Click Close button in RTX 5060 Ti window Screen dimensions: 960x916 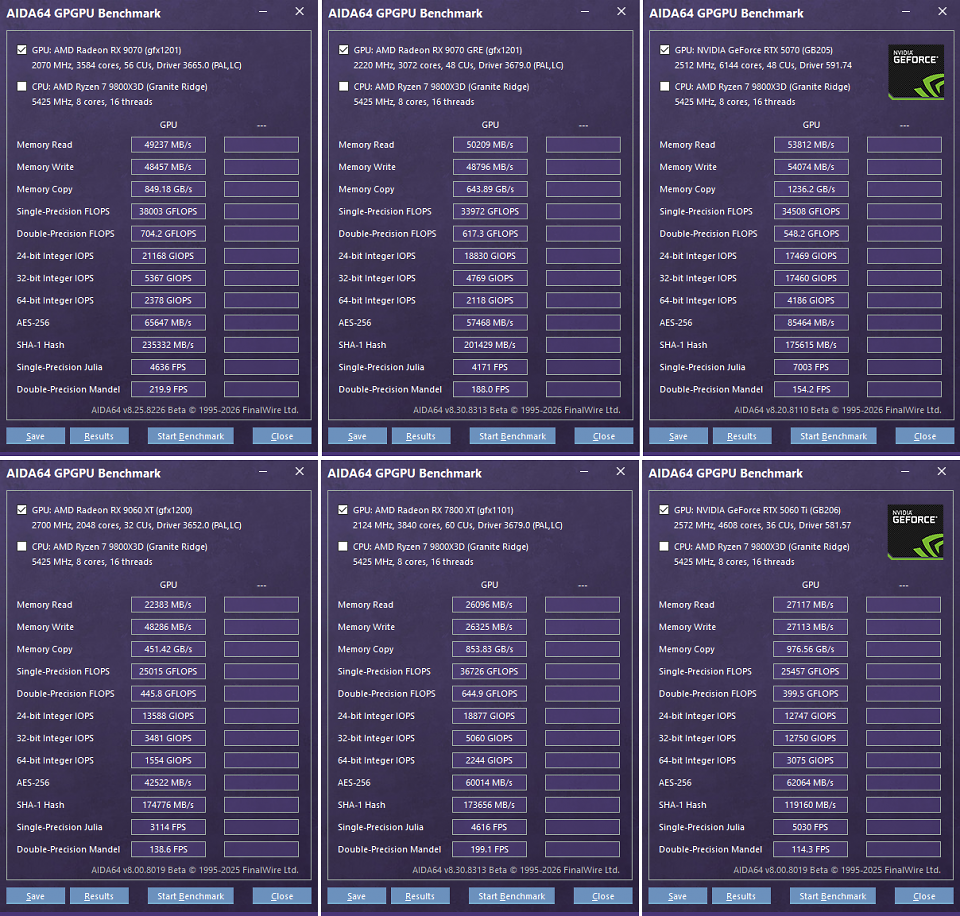pos(924,896)
